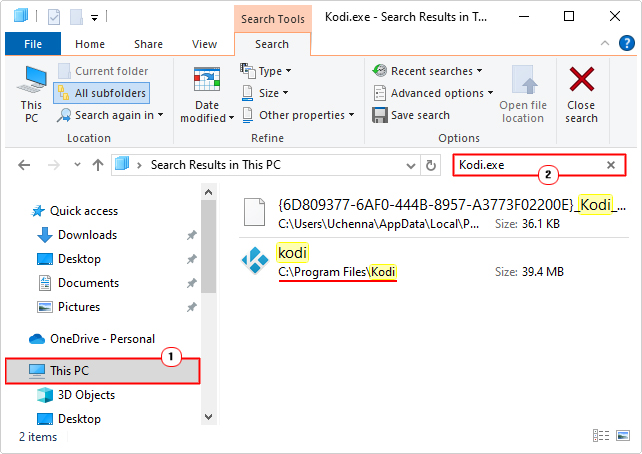
Task: Click the red X Close search button
Action: (x=581, y=94)
